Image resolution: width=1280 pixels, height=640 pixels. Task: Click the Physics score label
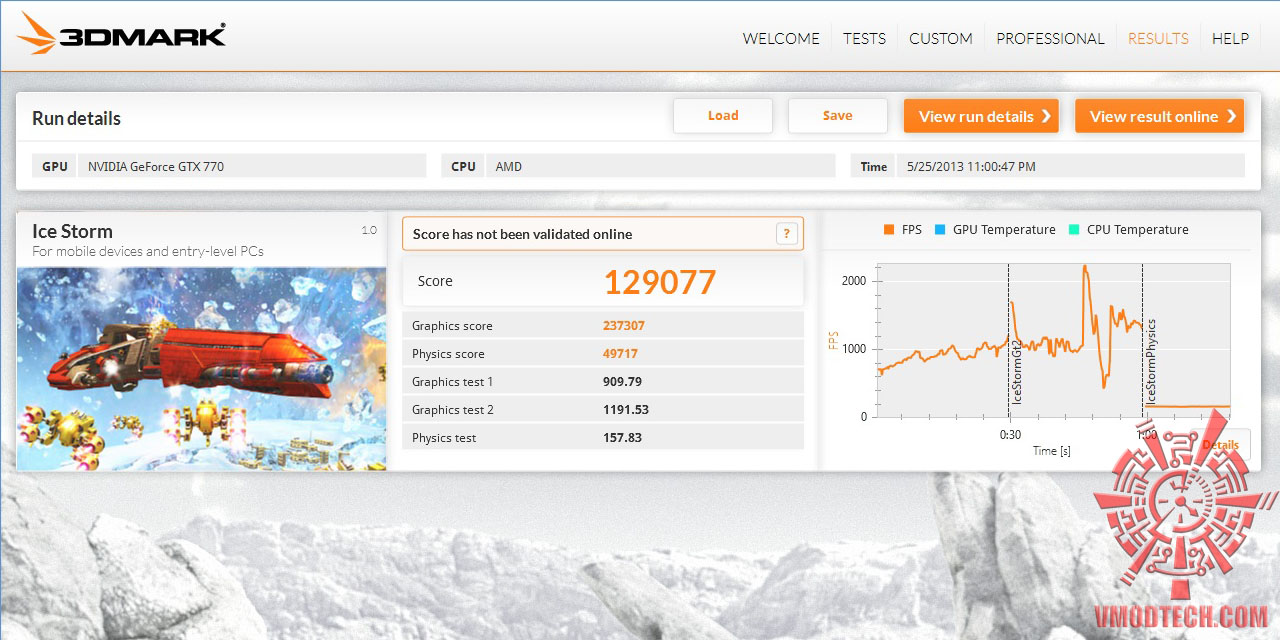tap(448, 354)
